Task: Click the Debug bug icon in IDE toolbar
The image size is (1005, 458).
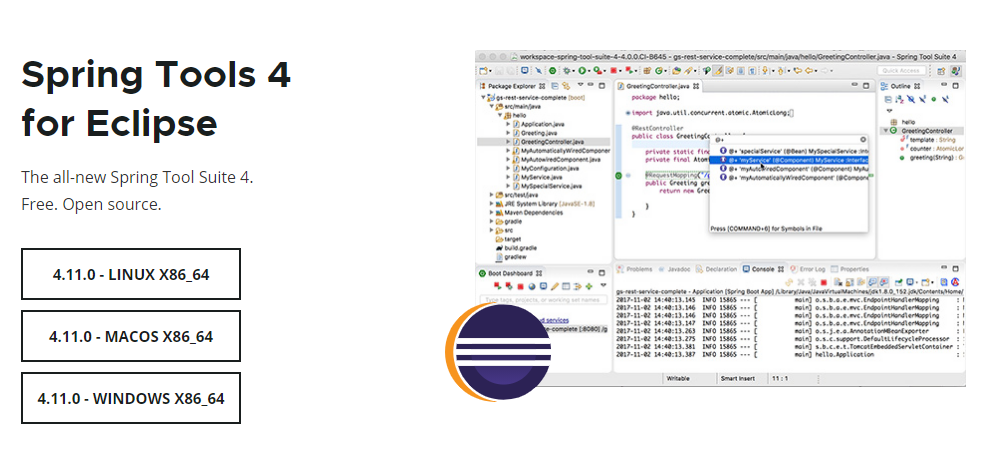Action: click(566, 70)
